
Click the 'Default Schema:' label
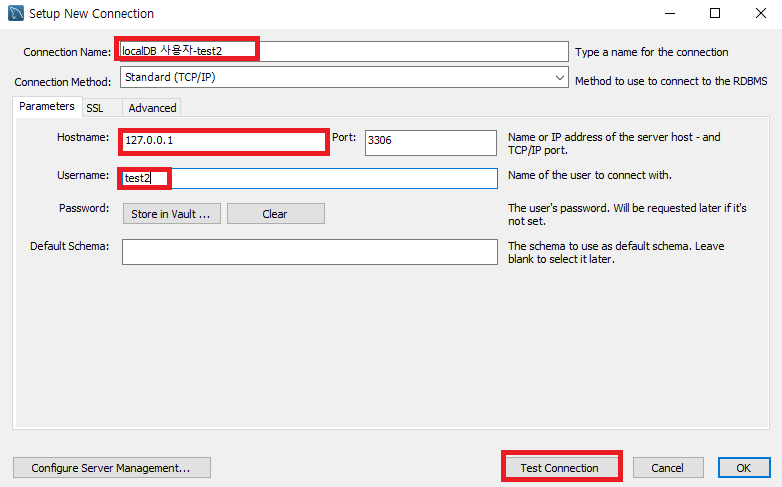point(69,246)
